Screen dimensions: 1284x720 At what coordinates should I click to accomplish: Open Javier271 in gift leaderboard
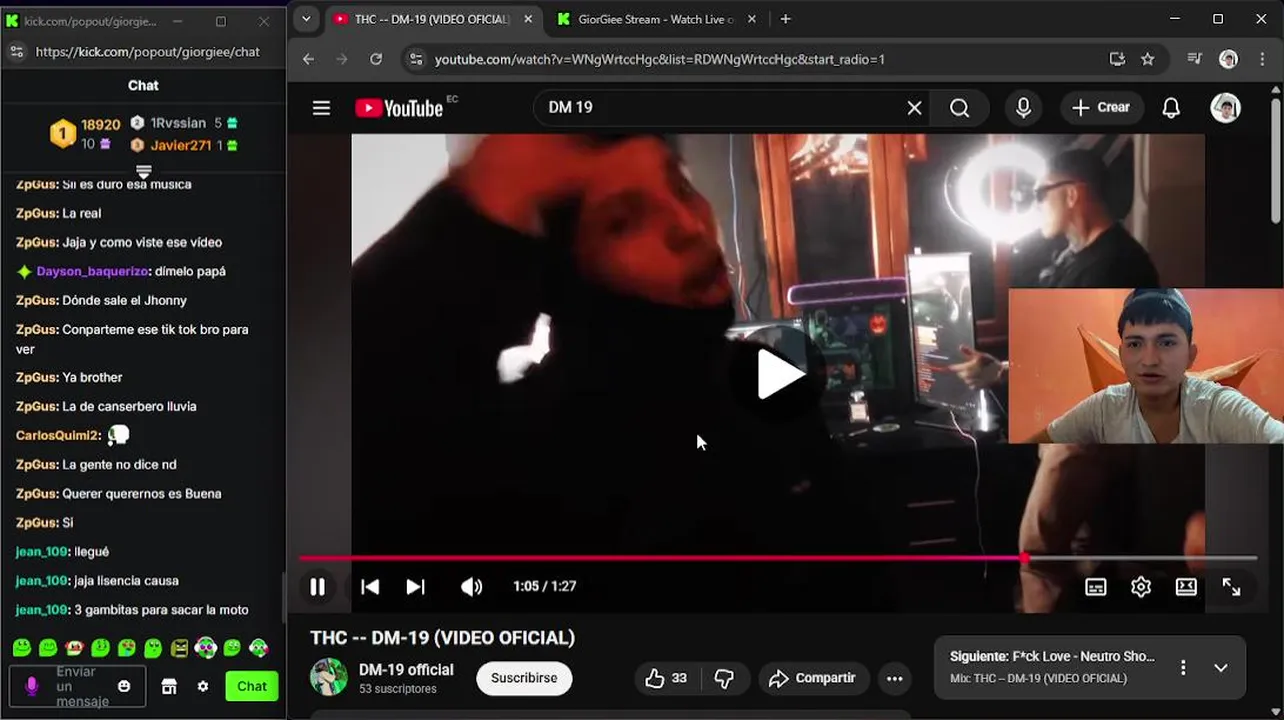[x=181, y=145]
